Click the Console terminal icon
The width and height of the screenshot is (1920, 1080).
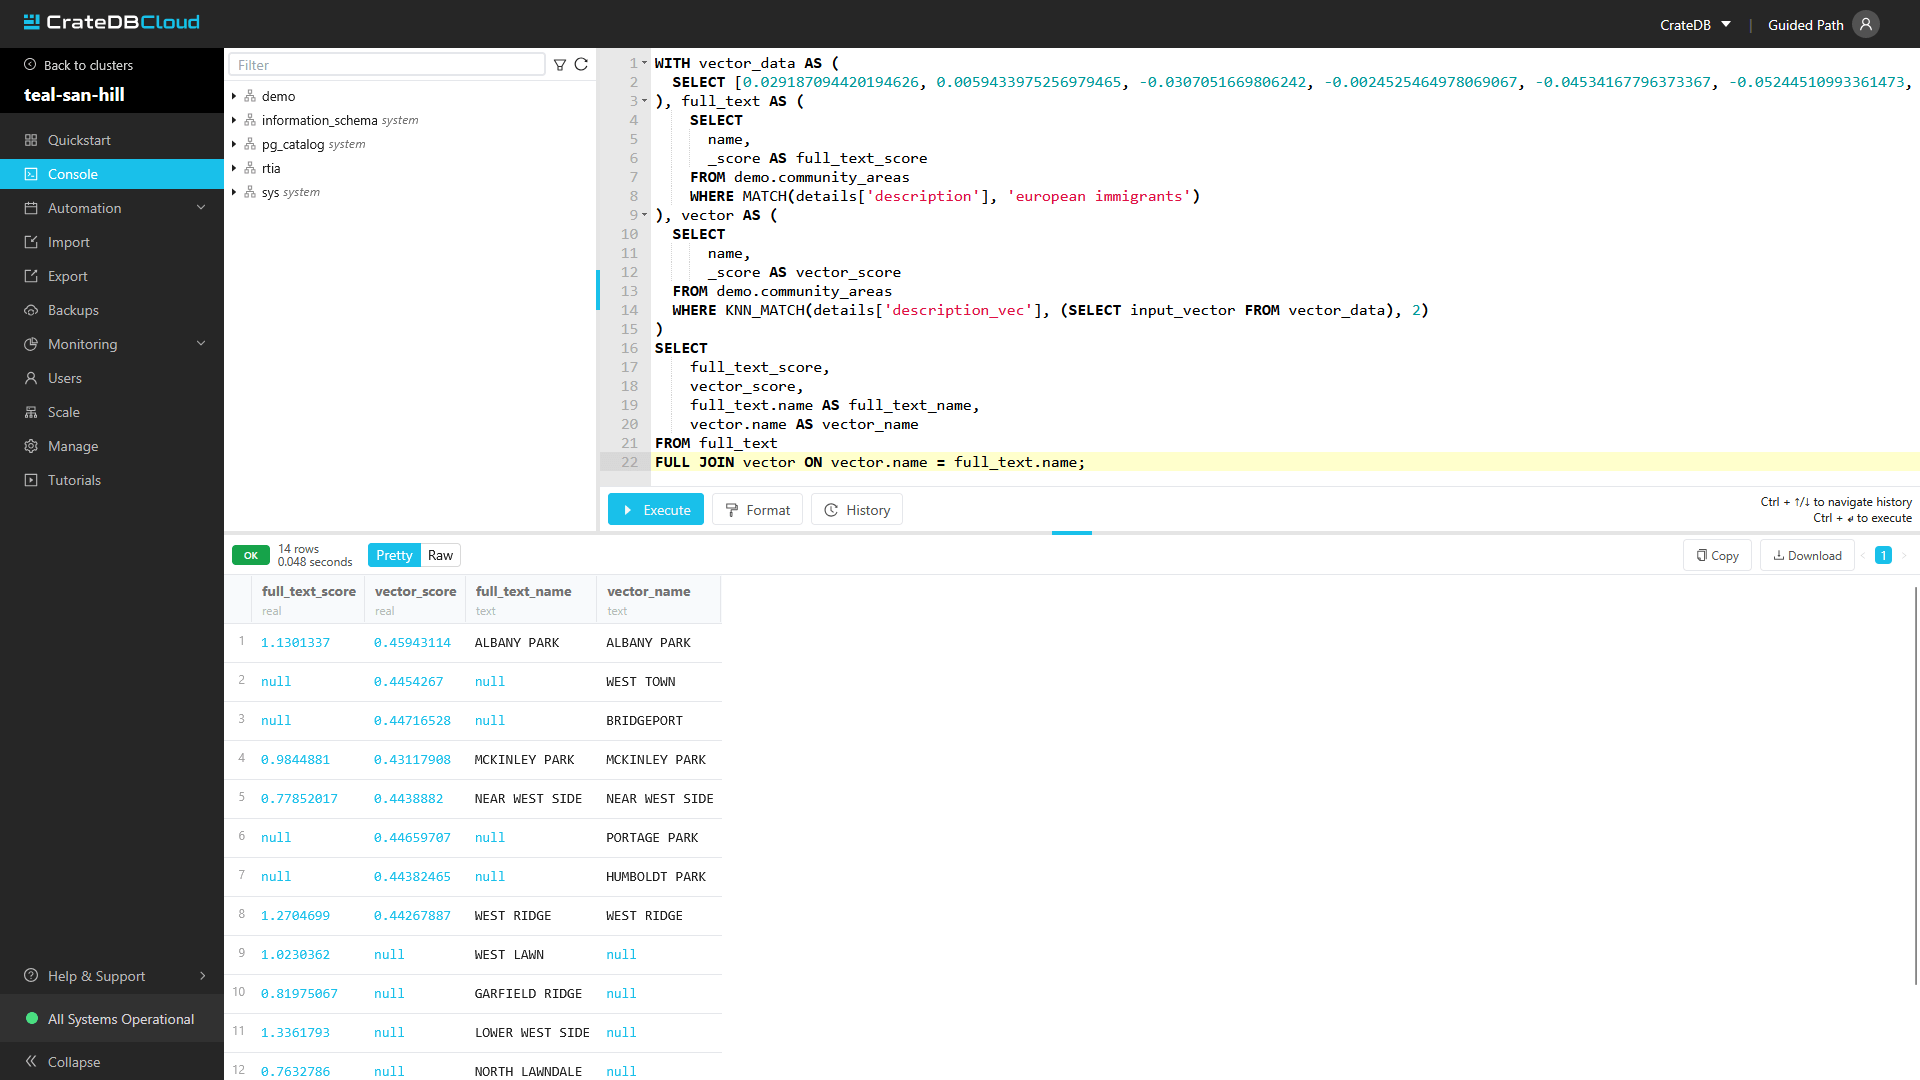[x=31, y=174]
